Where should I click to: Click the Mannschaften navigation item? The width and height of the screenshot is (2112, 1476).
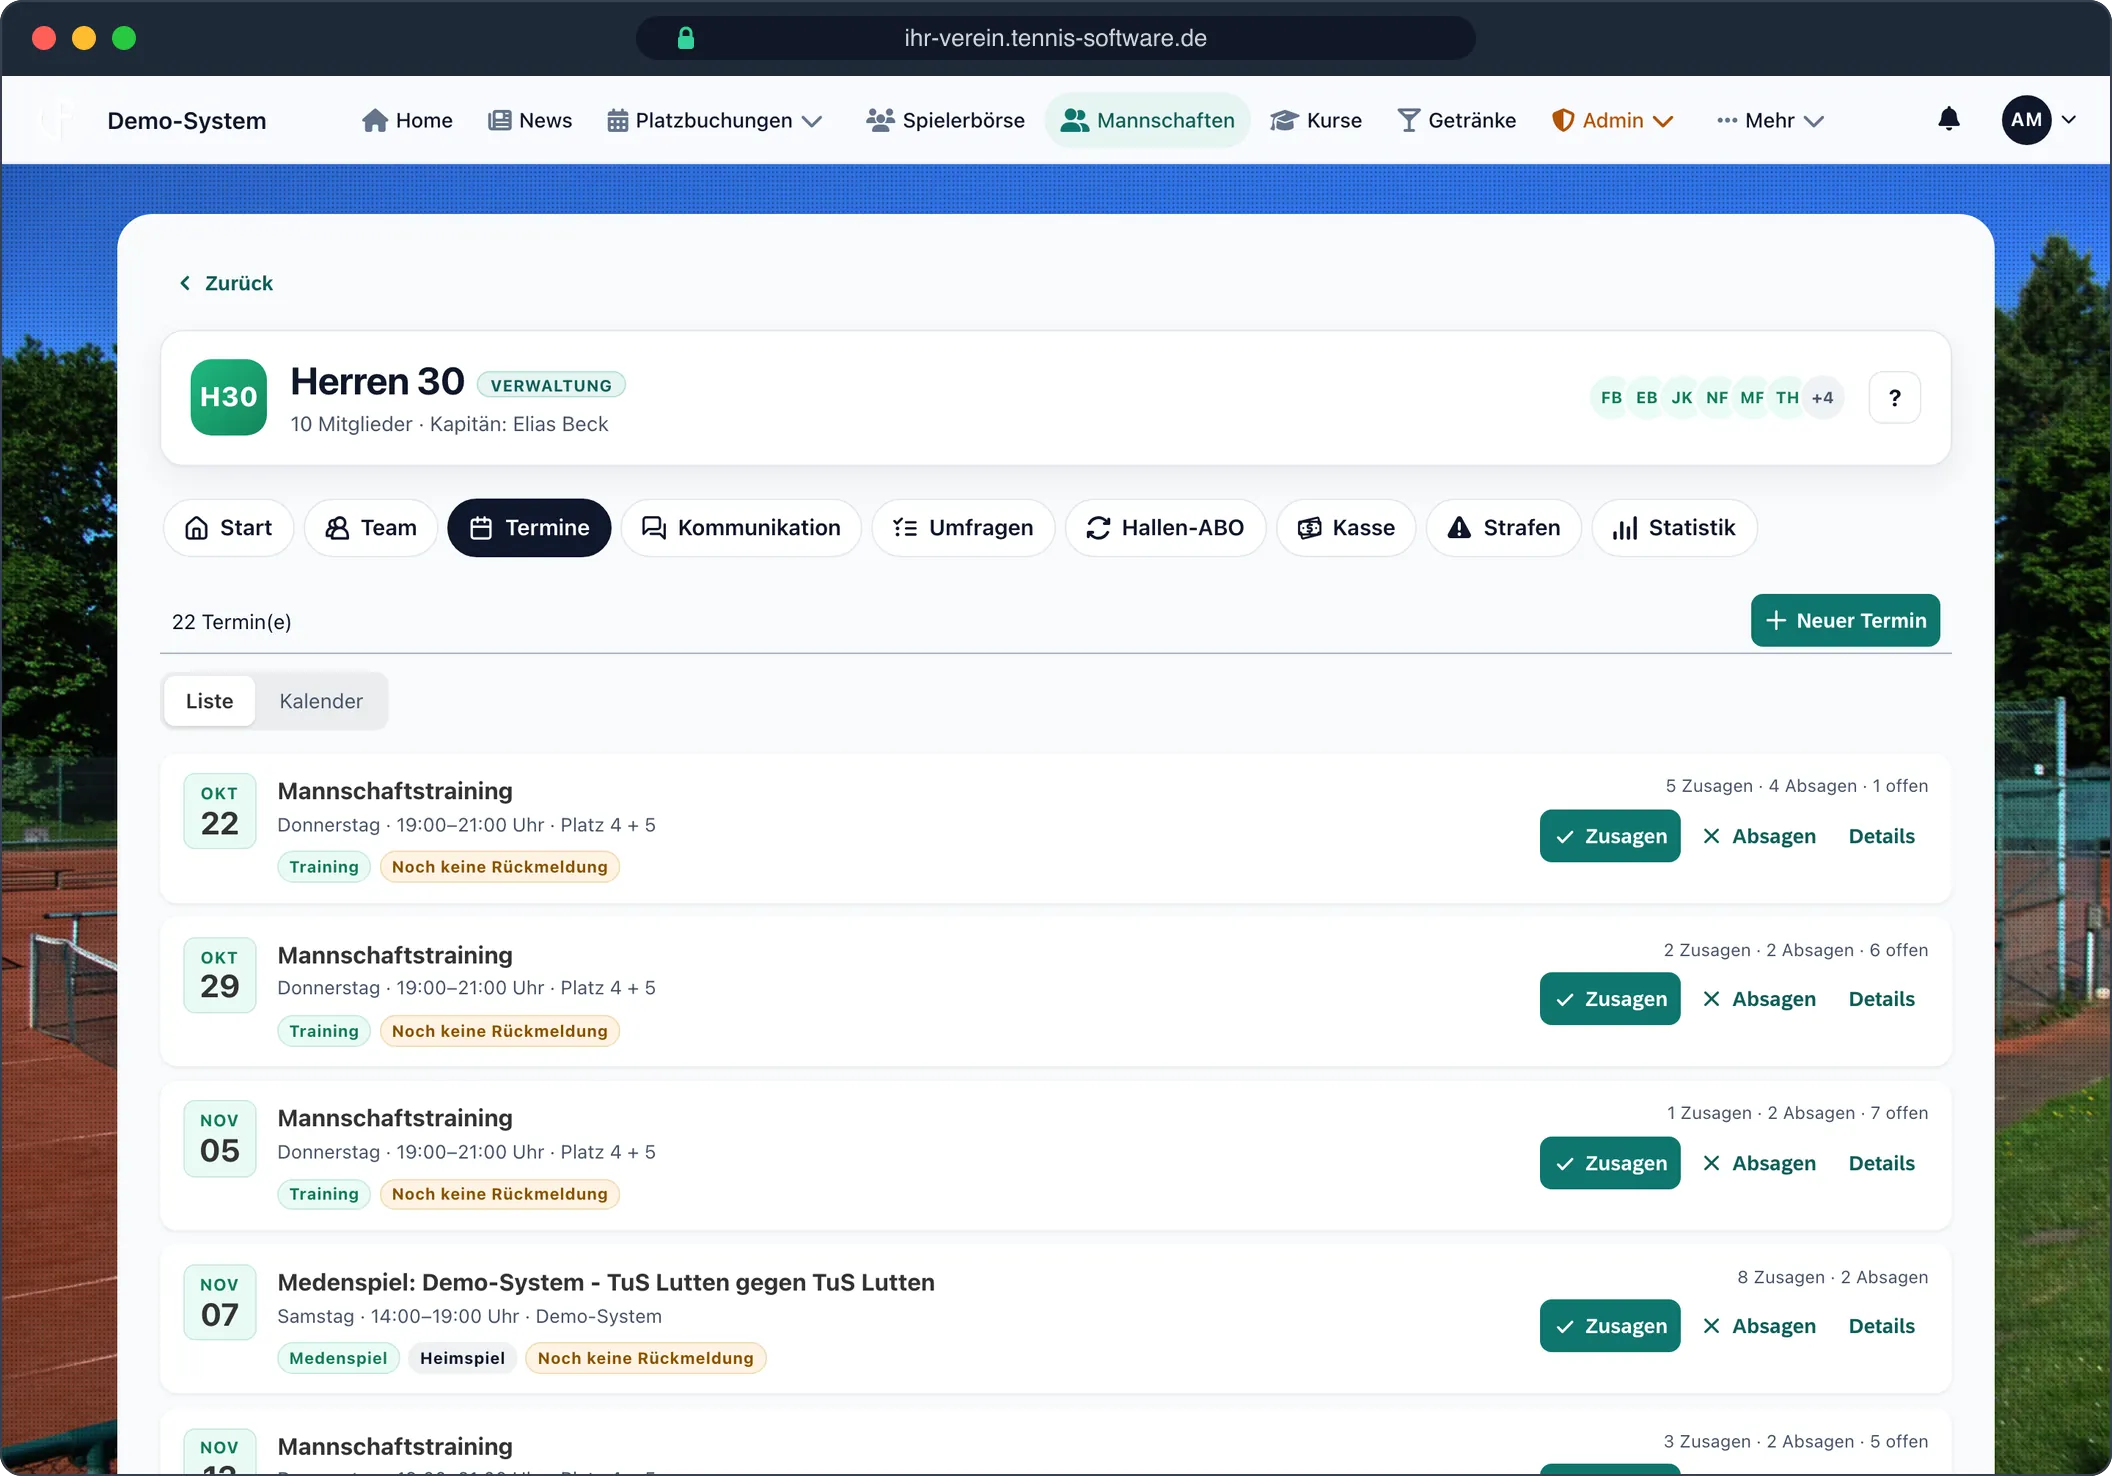[x=1148, y=120]
